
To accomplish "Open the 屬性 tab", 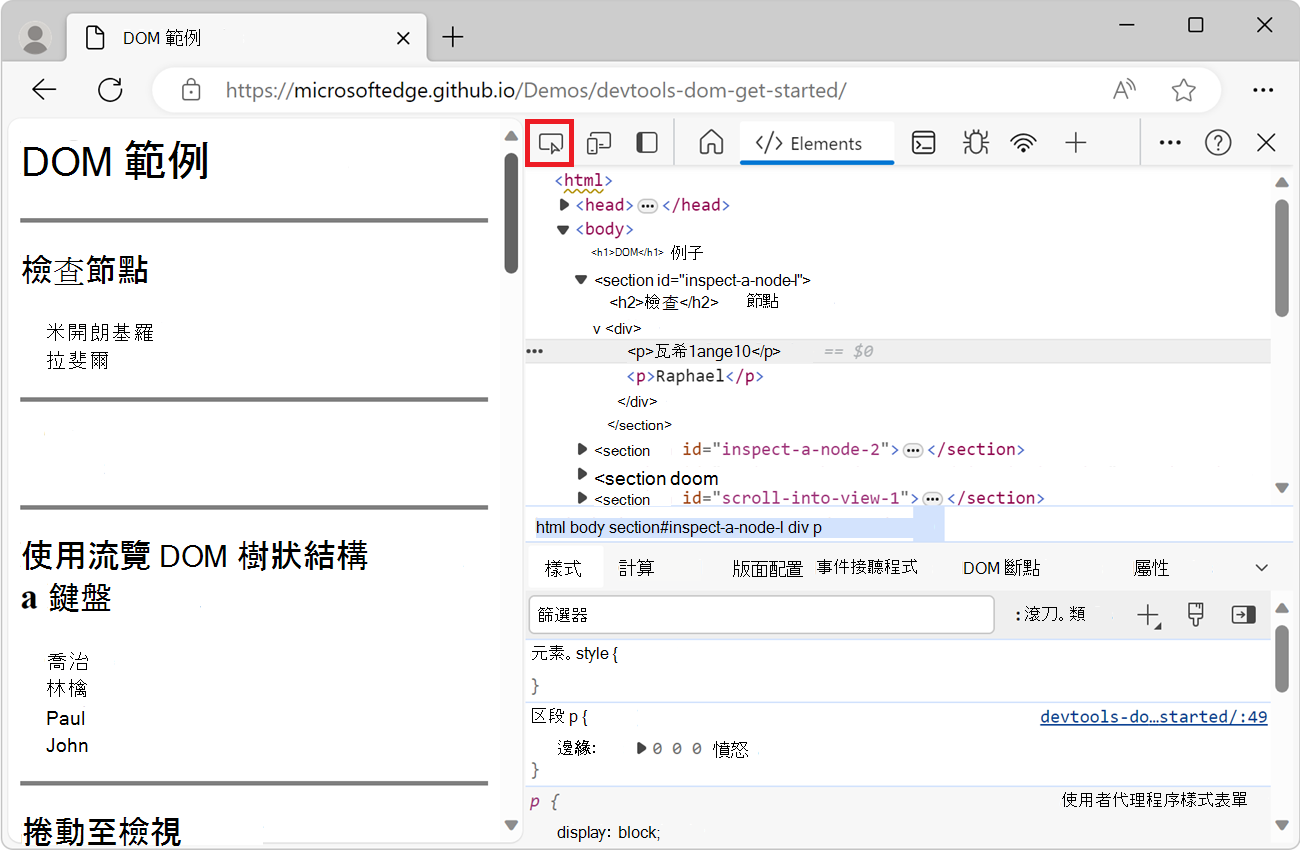I will (1151, 568).
